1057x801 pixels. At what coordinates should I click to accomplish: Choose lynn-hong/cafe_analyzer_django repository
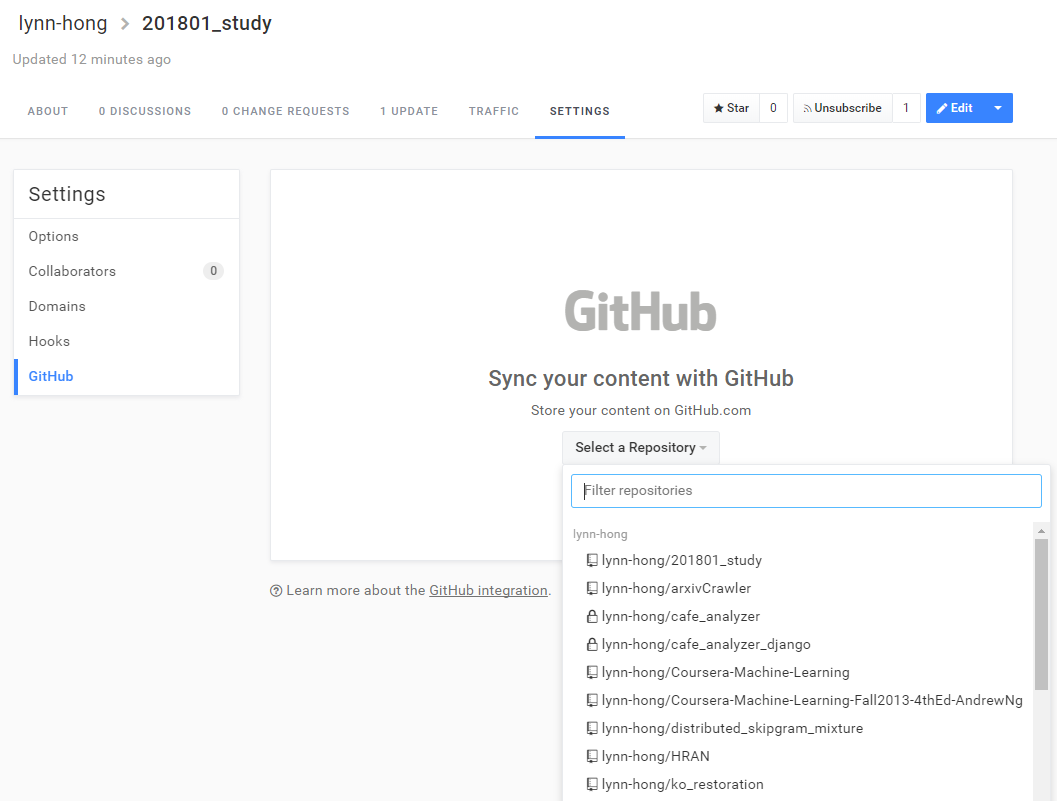tap(706, 645)
